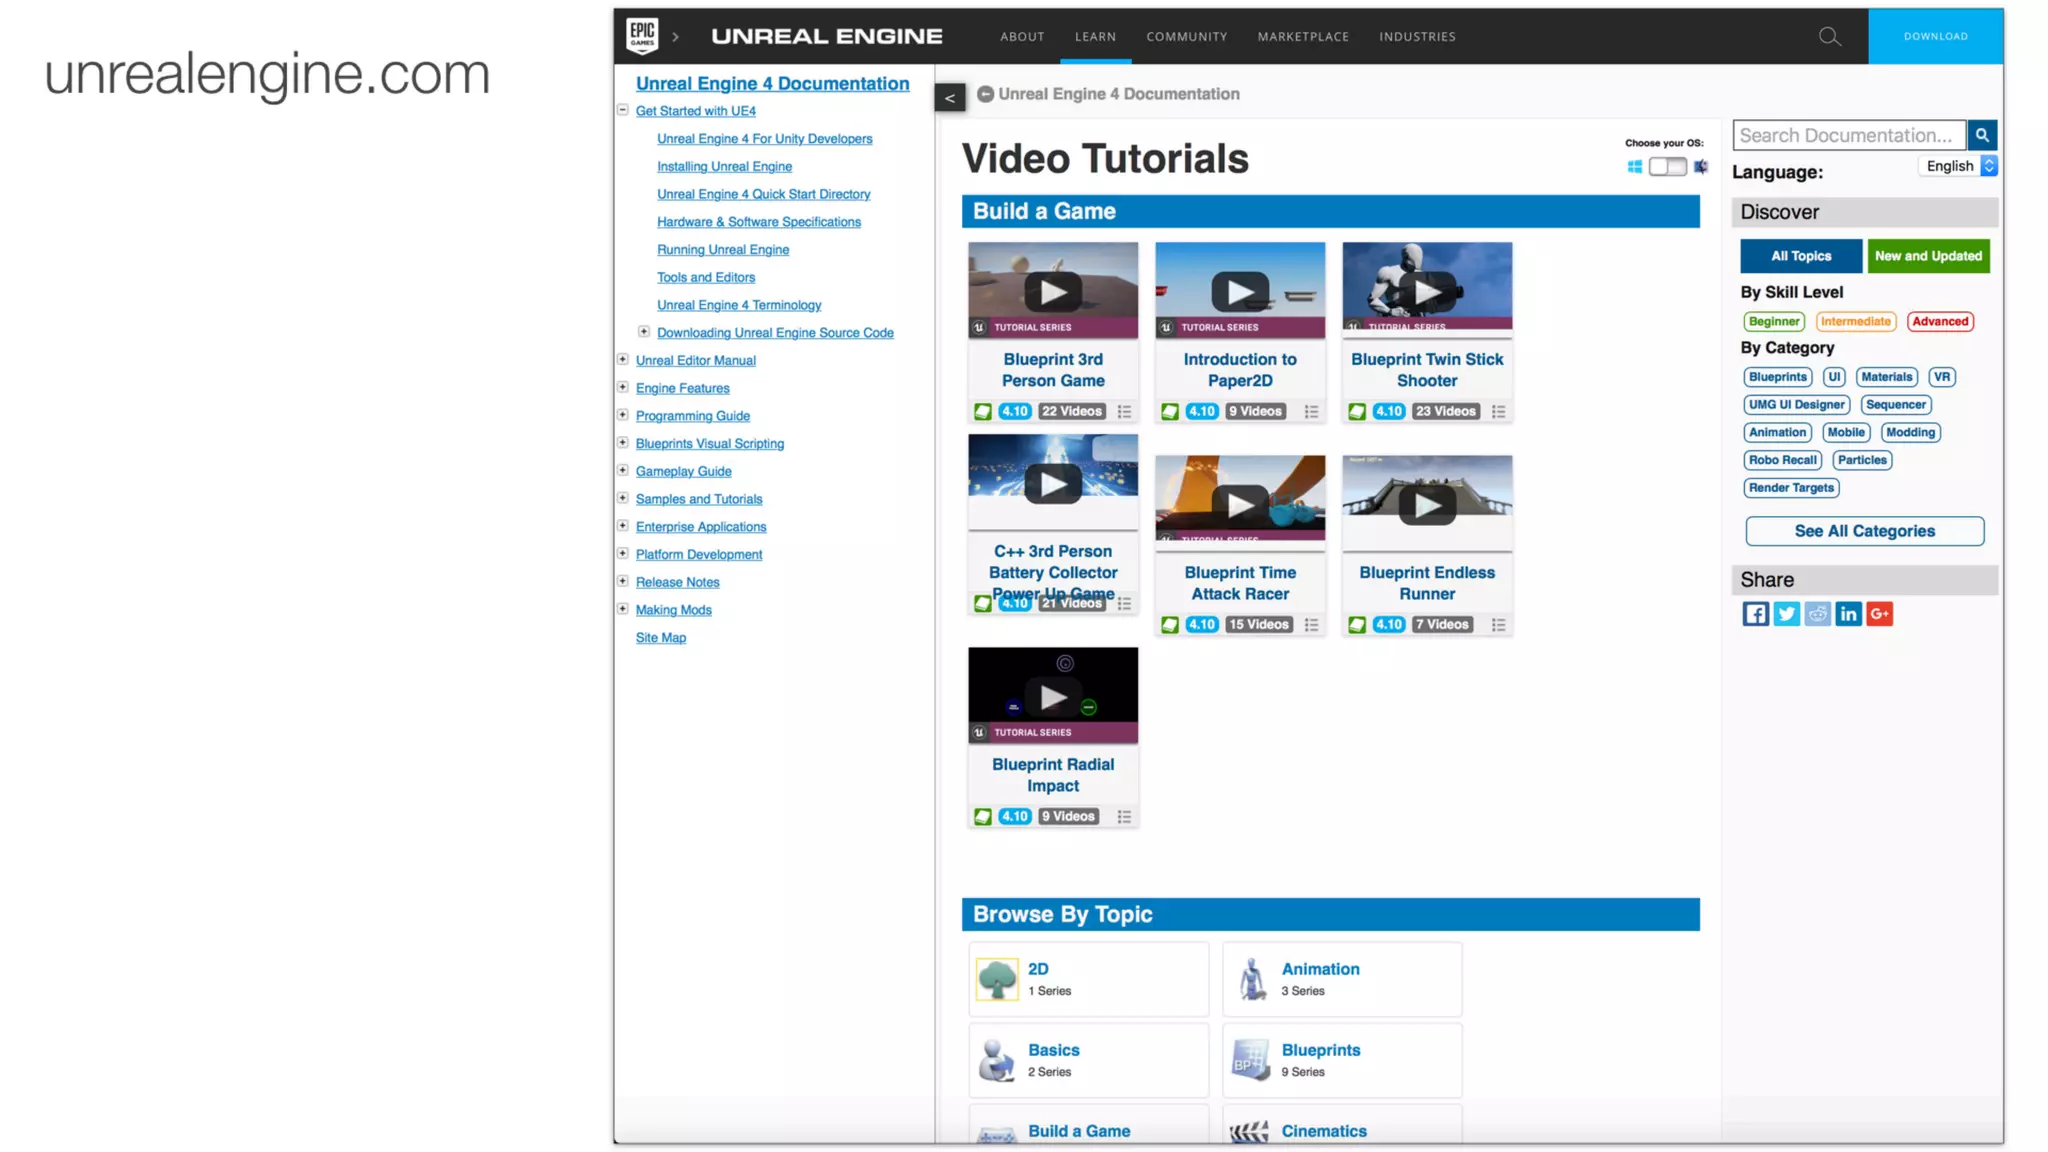Filter tutorials by Beginner skill level
This screenshot has width=2048, height=1152.
tap(1773, 322)
